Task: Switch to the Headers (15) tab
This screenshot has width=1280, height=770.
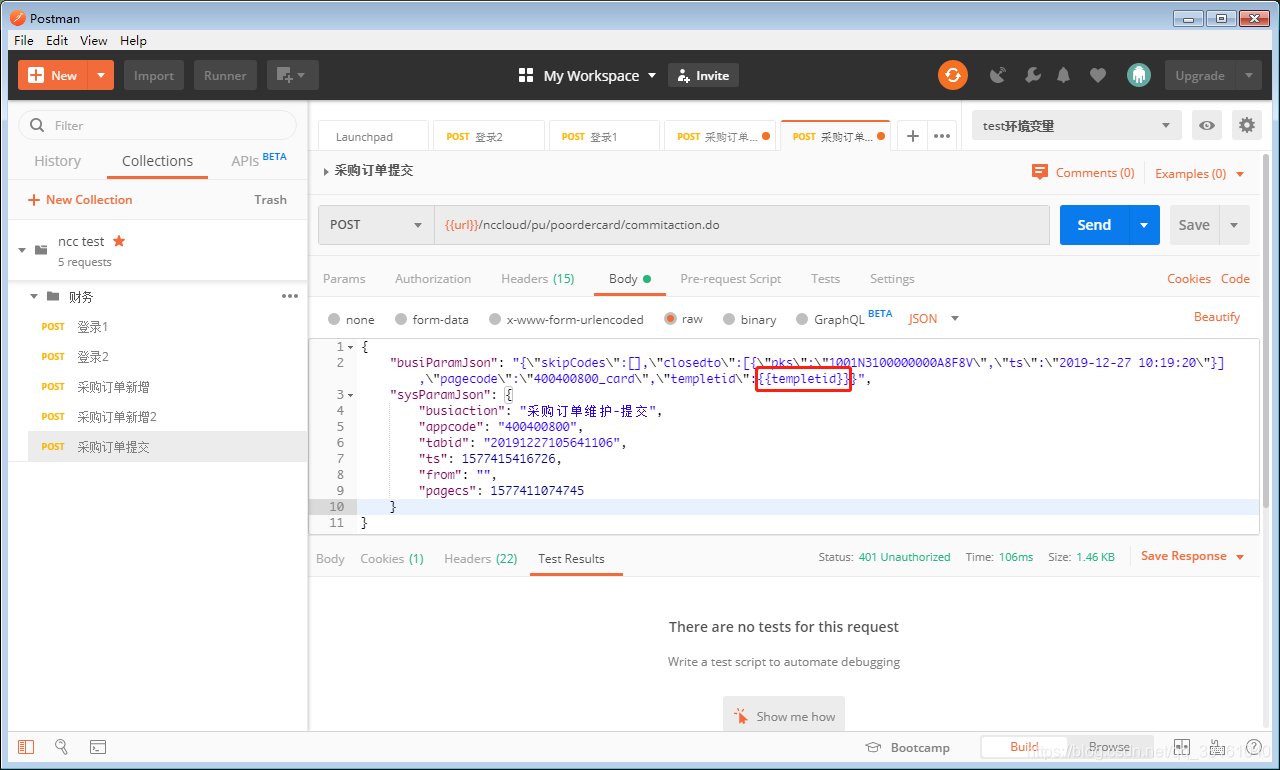Action: 538,278
